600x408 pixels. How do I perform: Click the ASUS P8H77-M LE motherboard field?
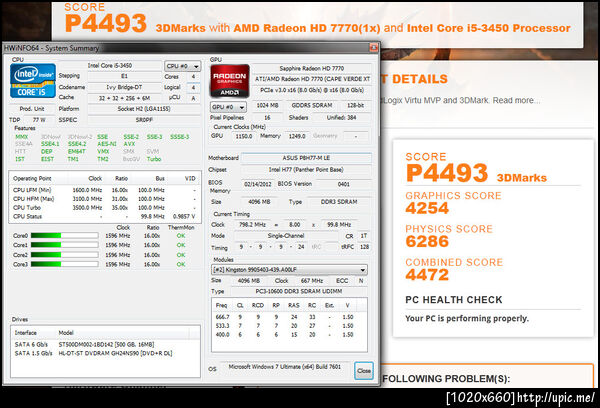point(306,158)
